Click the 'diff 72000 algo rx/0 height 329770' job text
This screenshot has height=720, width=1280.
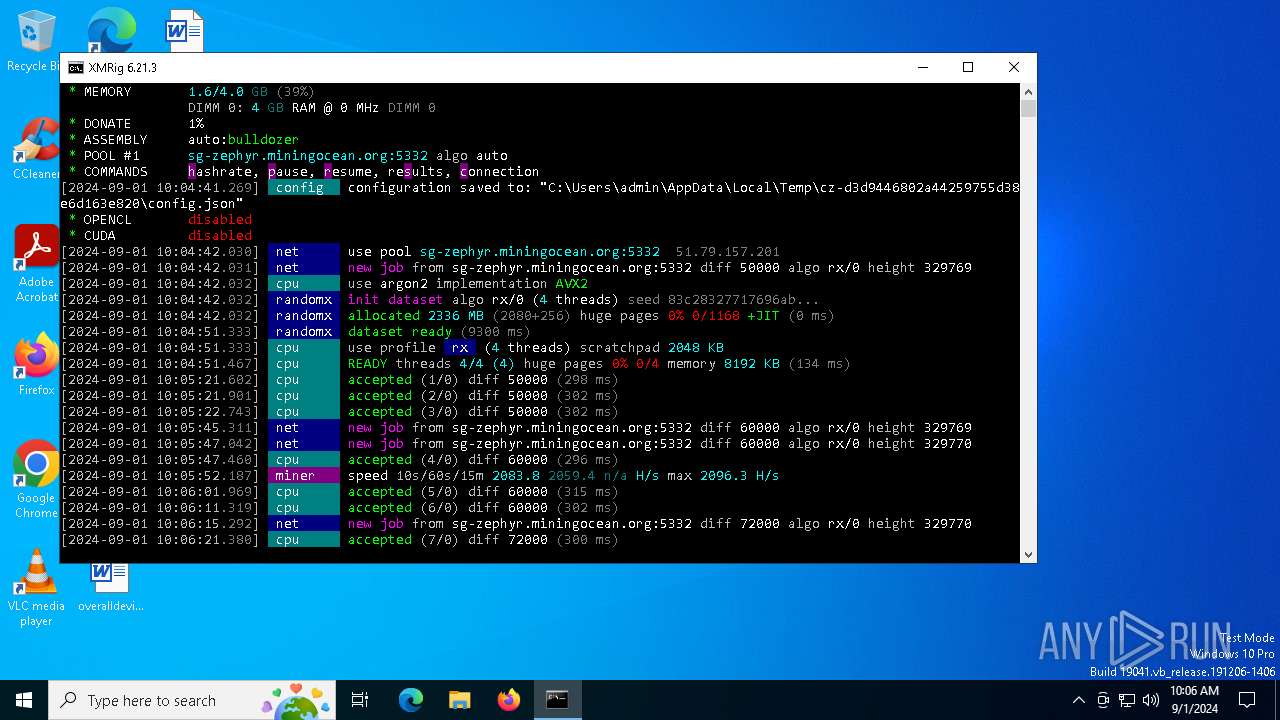click(x=836, y=524)
